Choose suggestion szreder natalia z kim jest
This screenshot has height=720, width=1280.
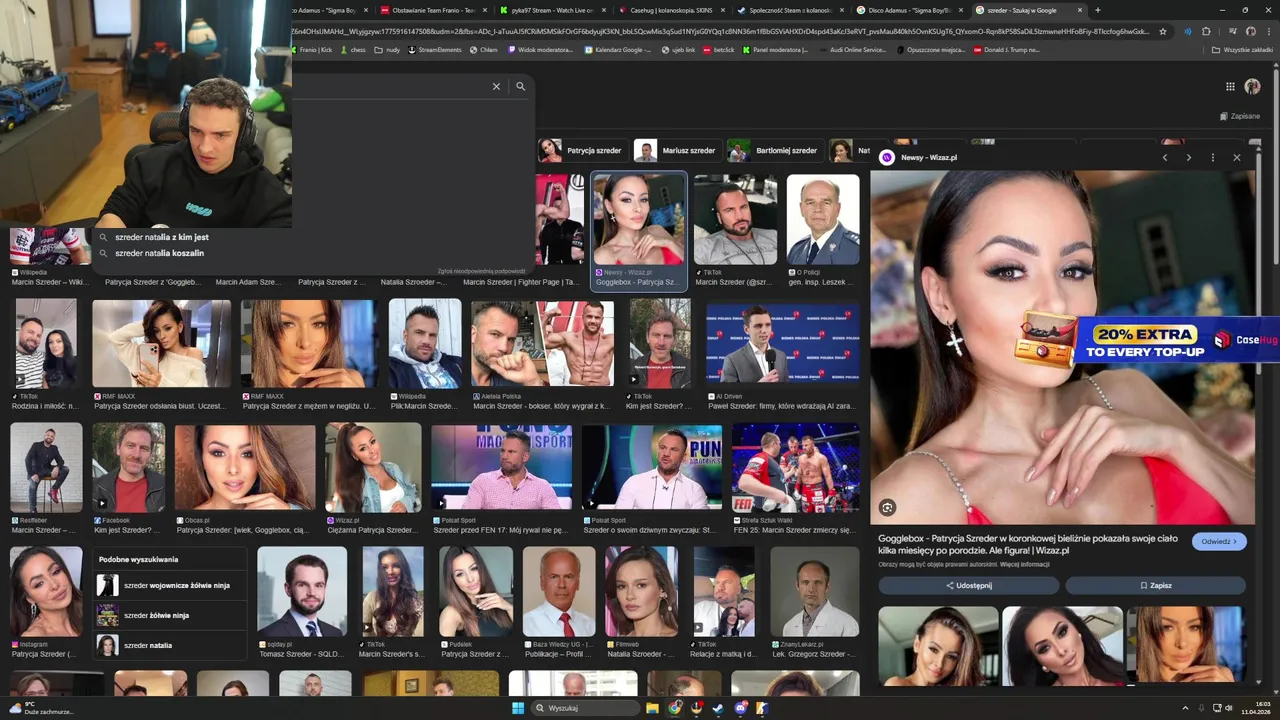click(161, 237)
